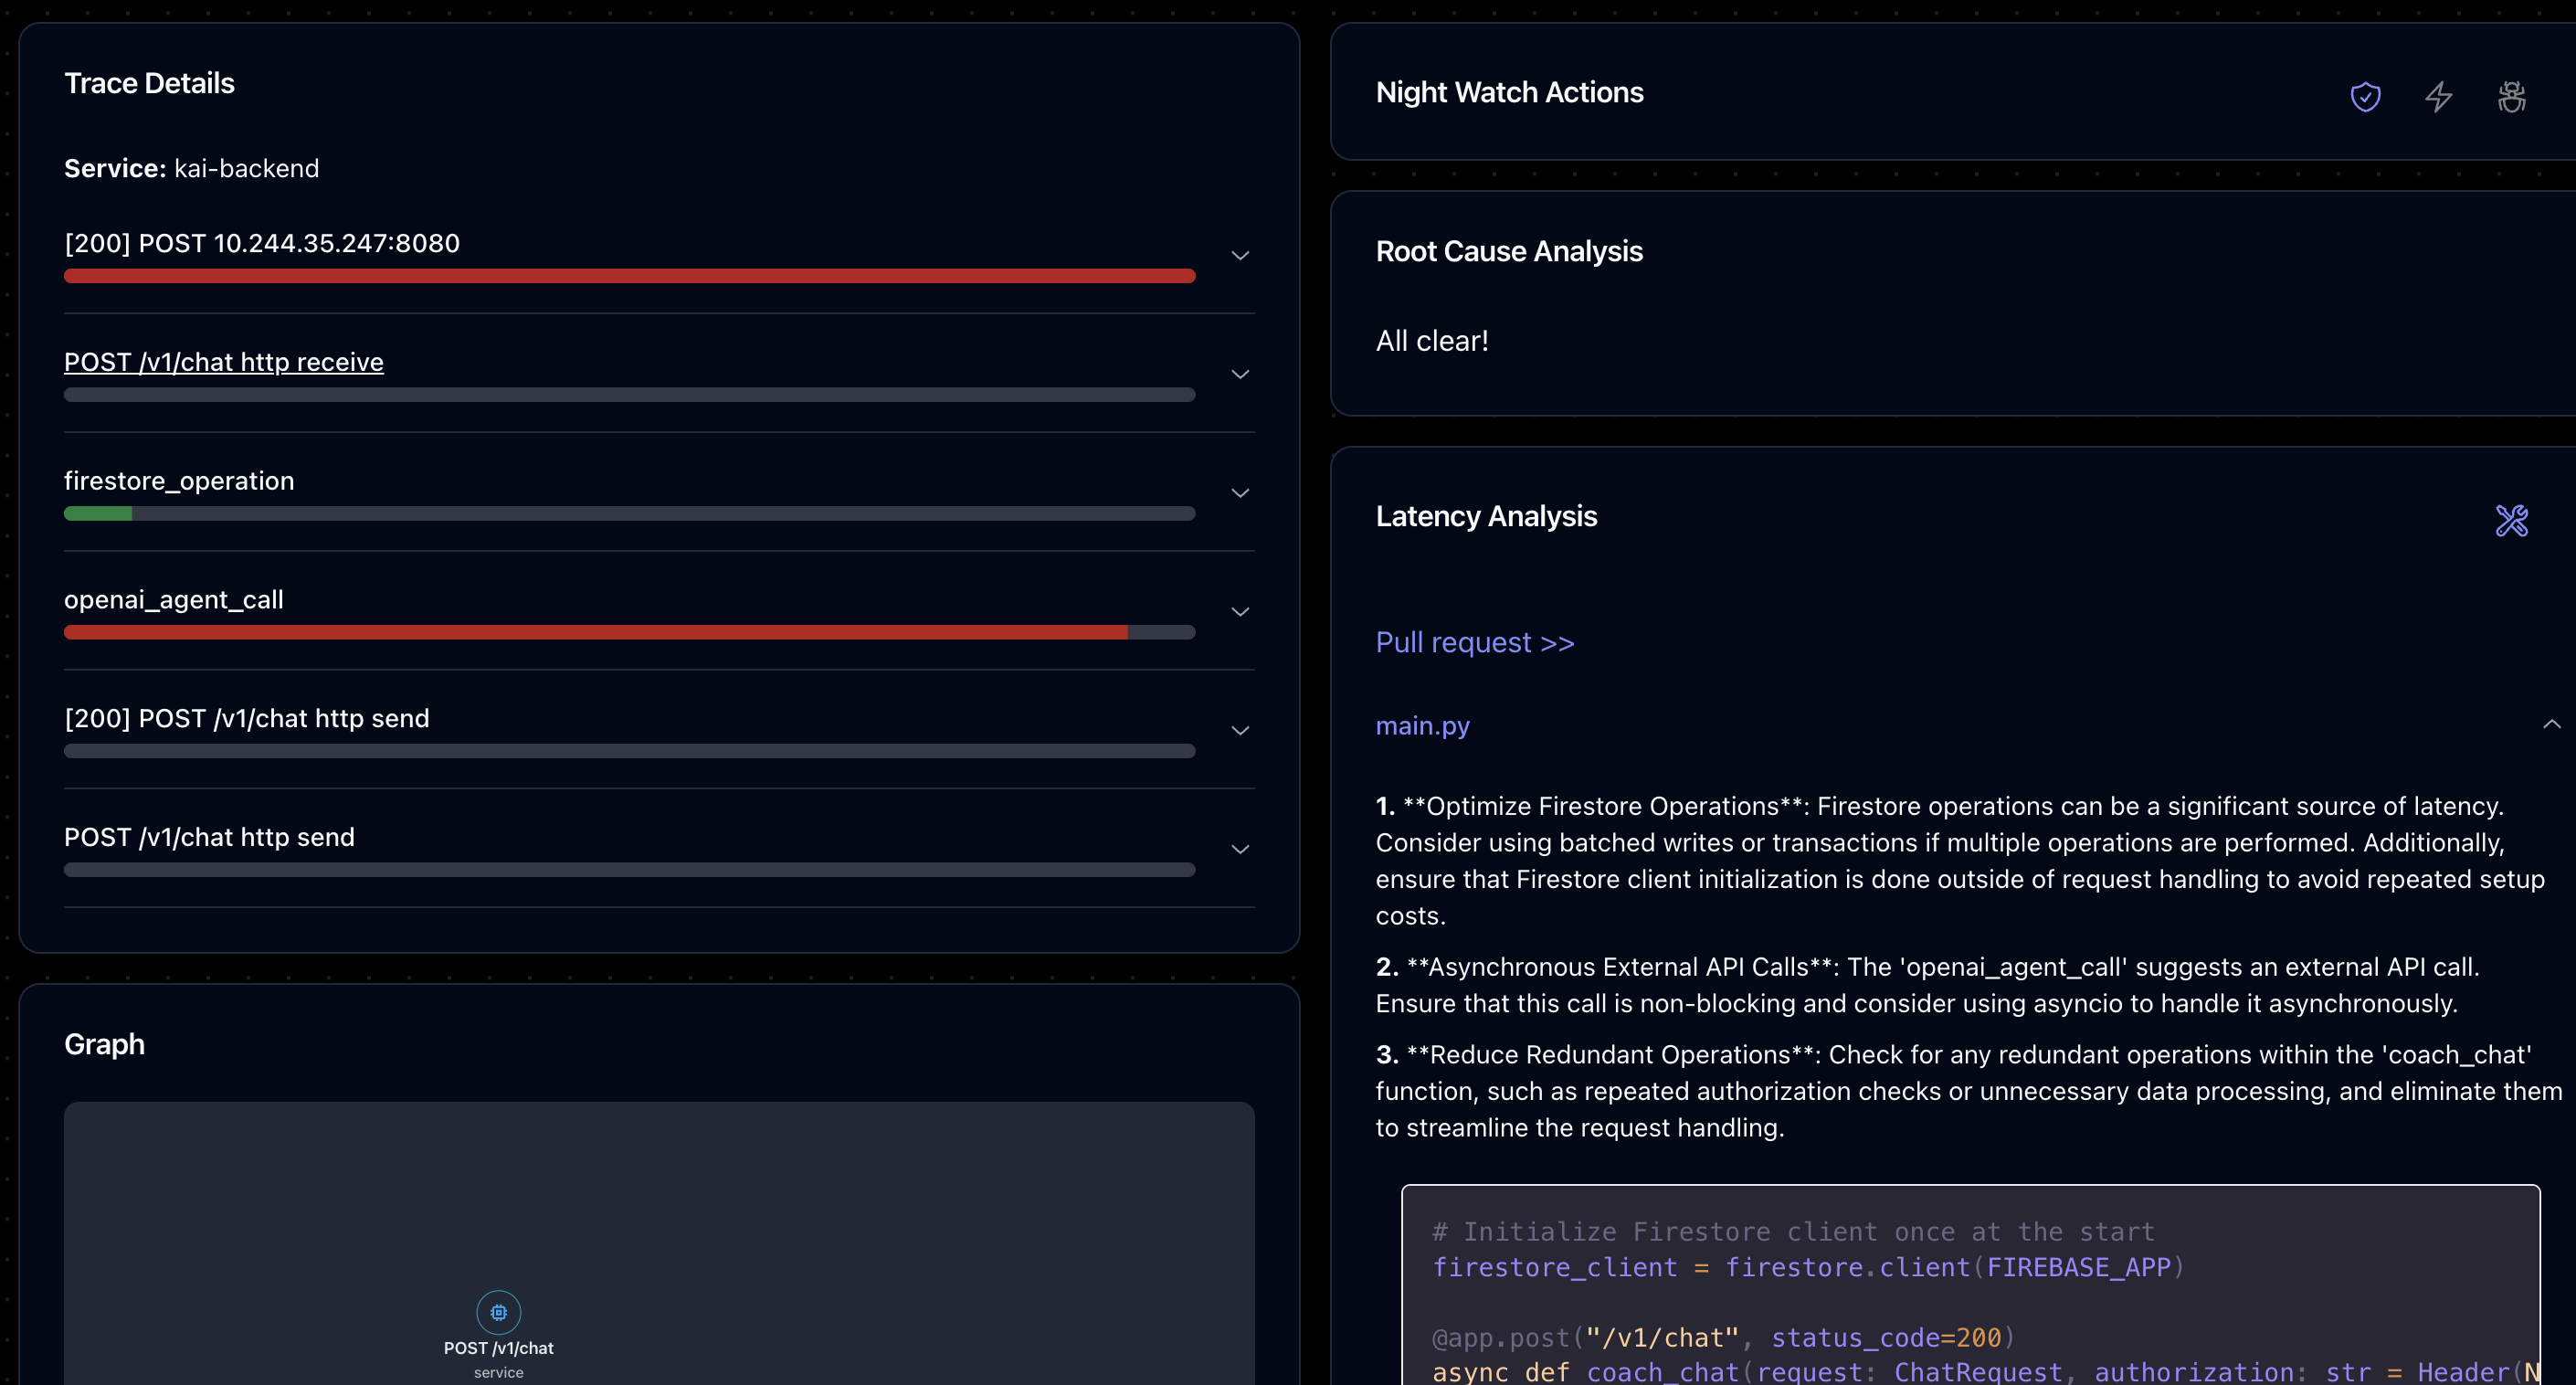
Task: Click the tools icon in Latency Analysis
Action: click(2511, 520)
